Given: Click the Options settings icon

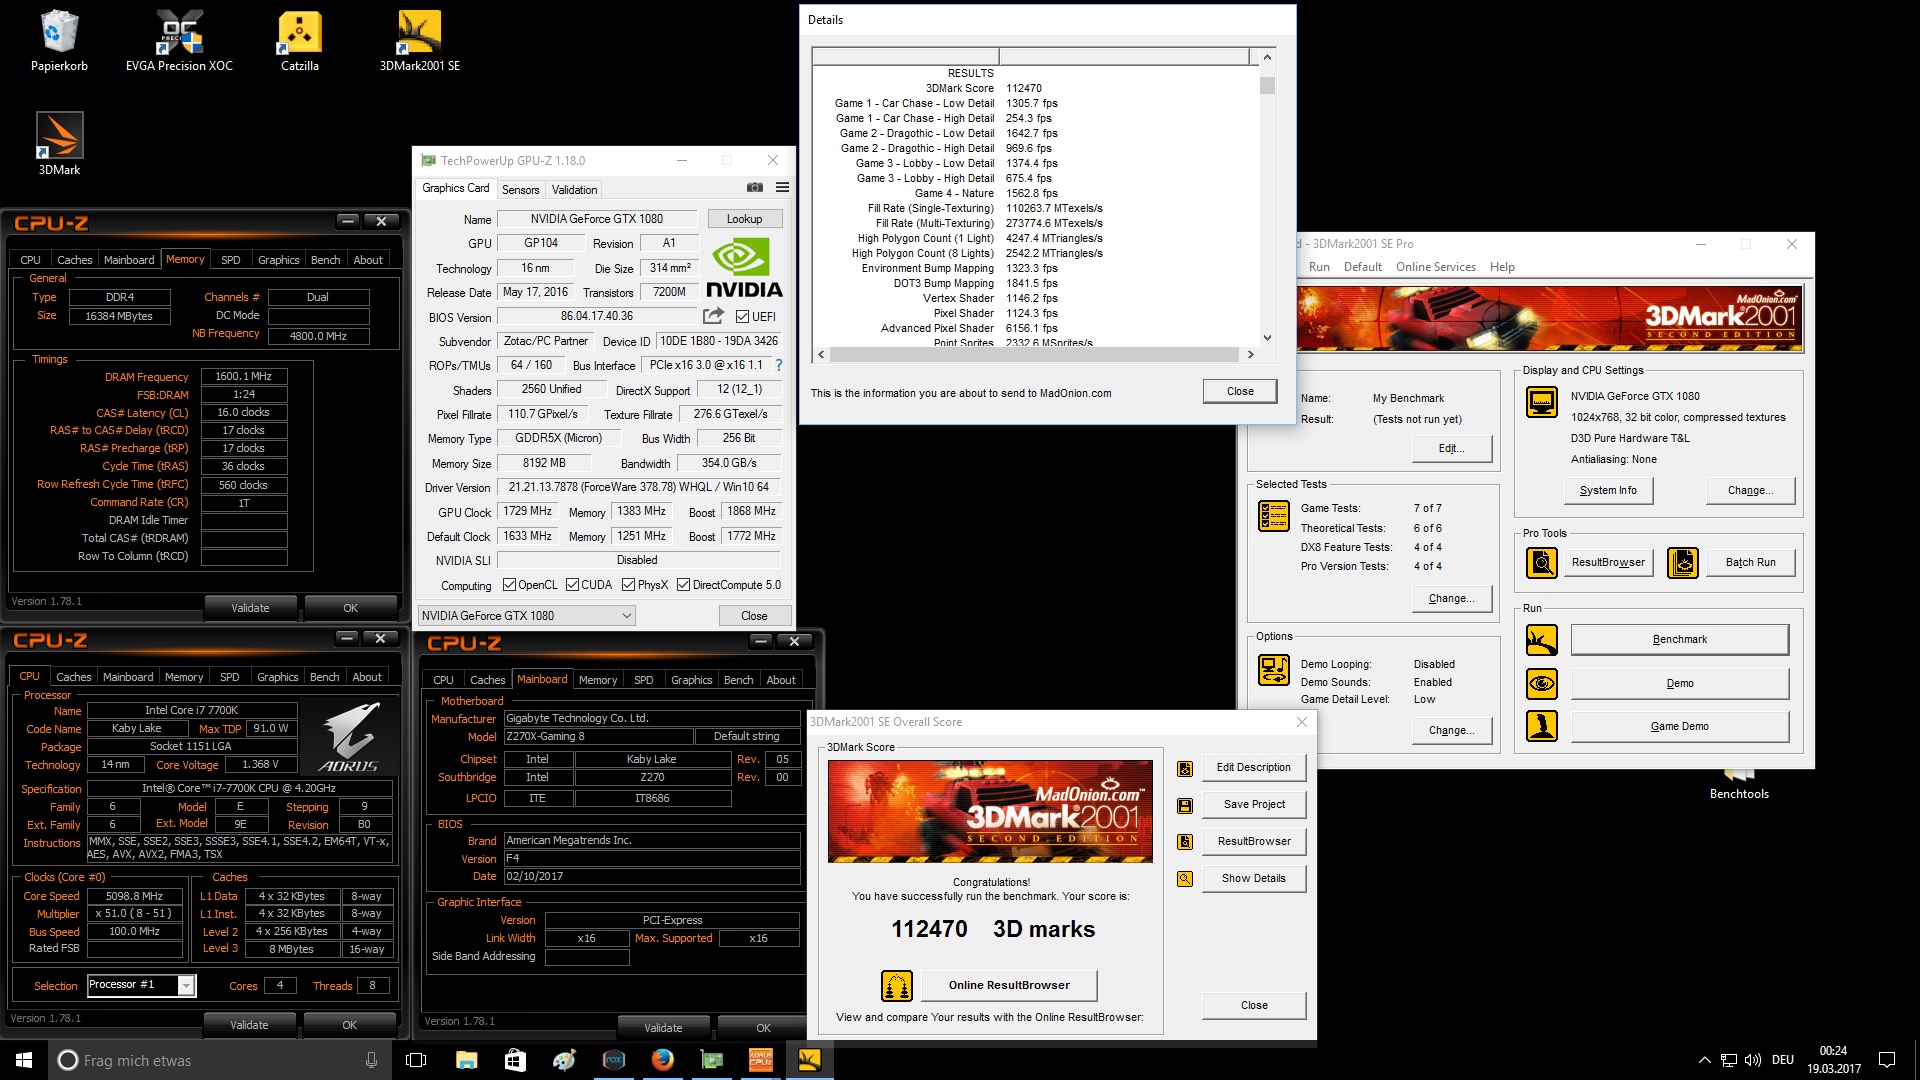Looking at the screenshot, I should tap(1273, 670).
